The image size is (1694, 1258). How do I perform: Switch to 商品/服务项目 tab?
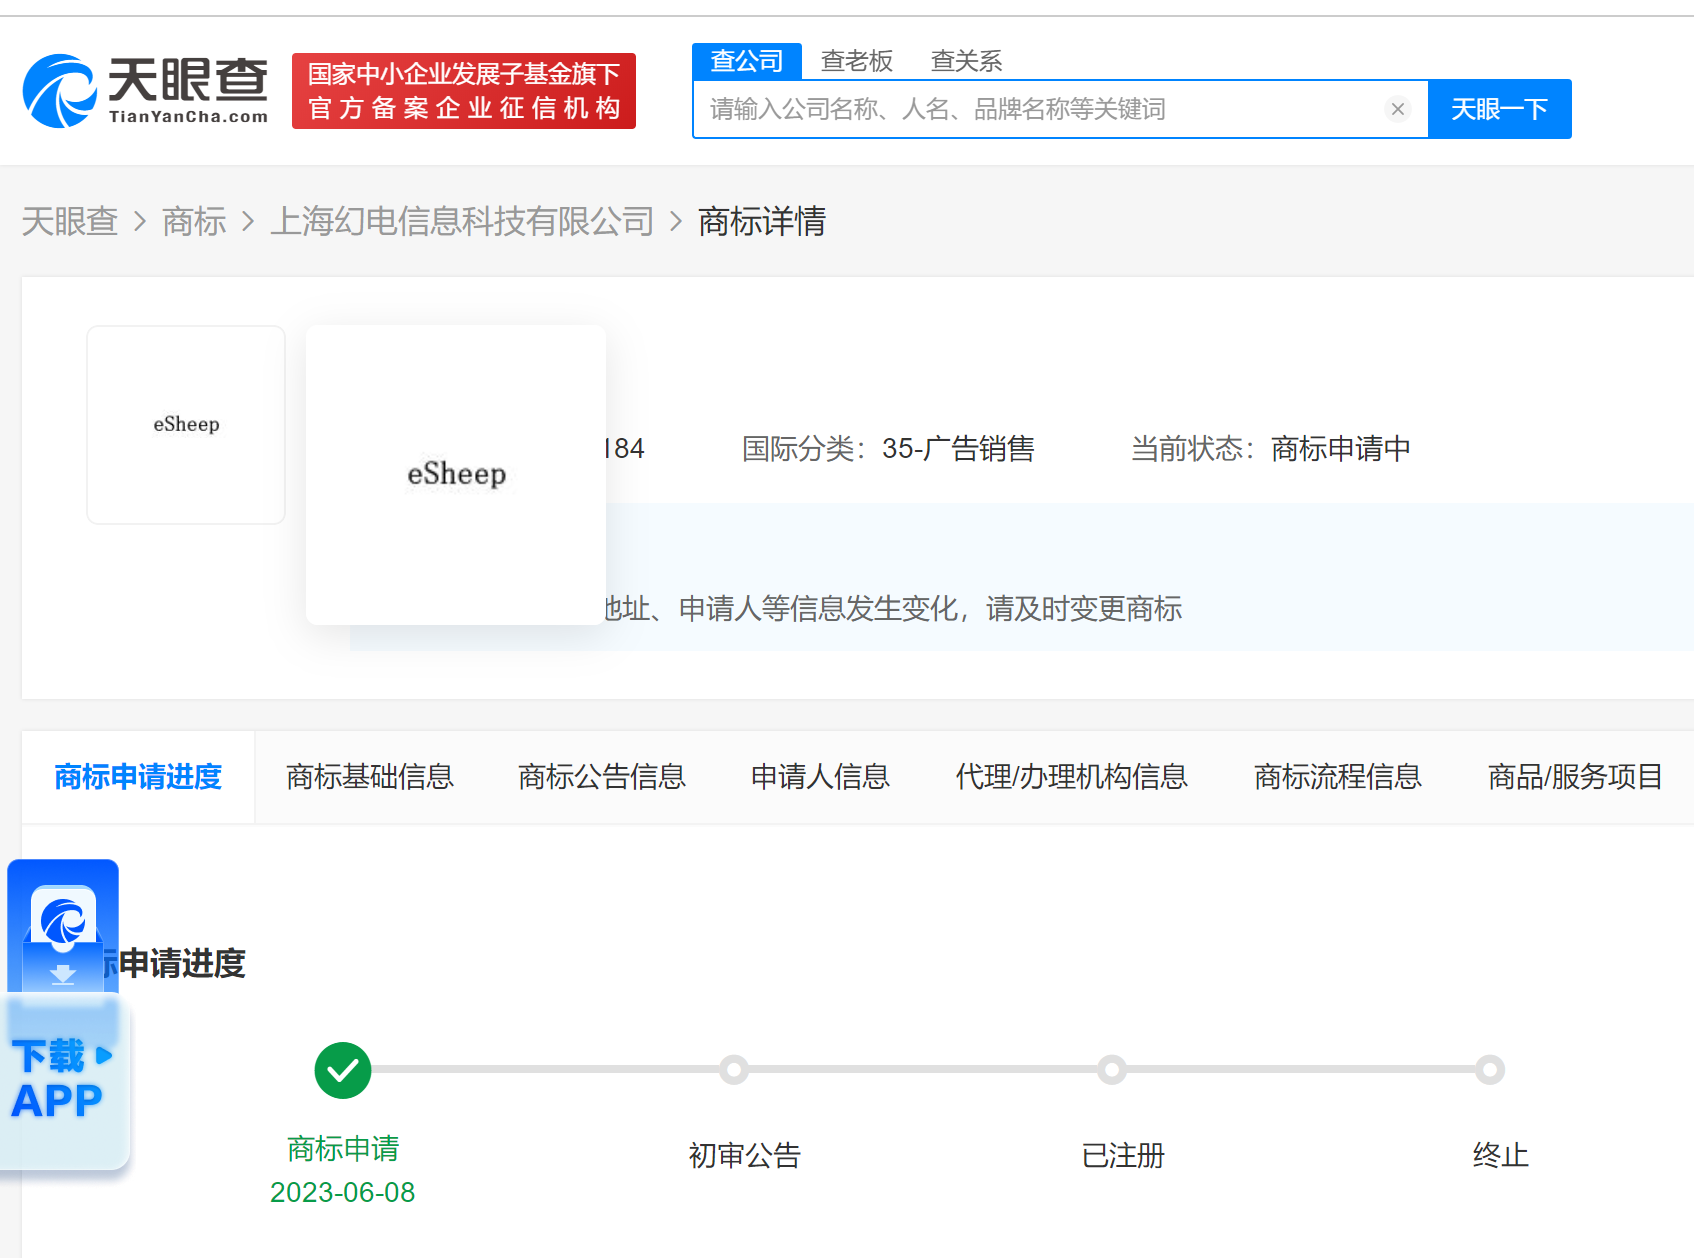click(x=1575, y=777)
